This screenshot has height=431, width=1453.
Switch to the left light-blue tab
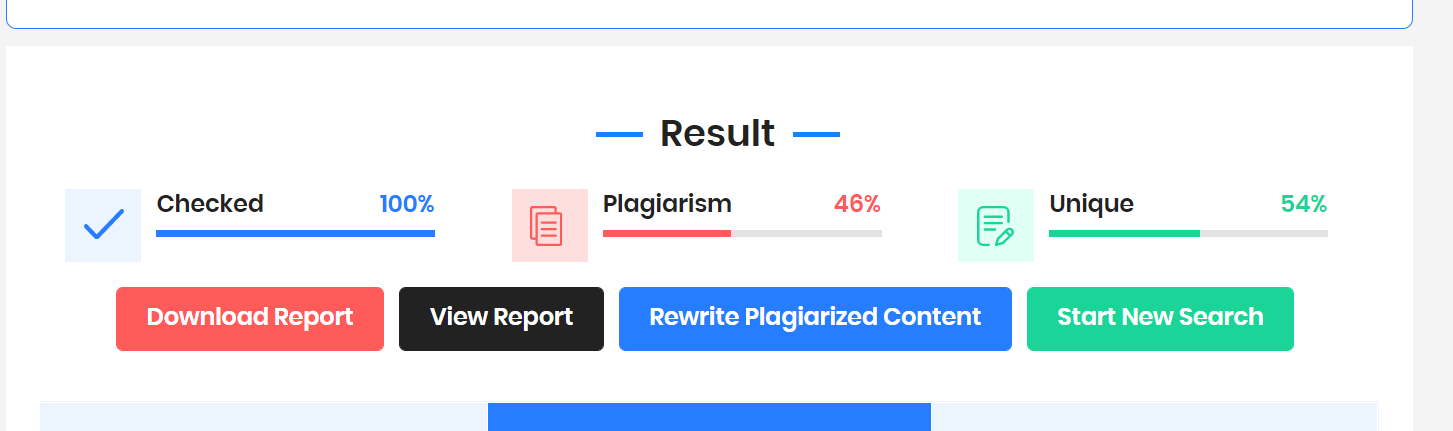coord(264,417)
